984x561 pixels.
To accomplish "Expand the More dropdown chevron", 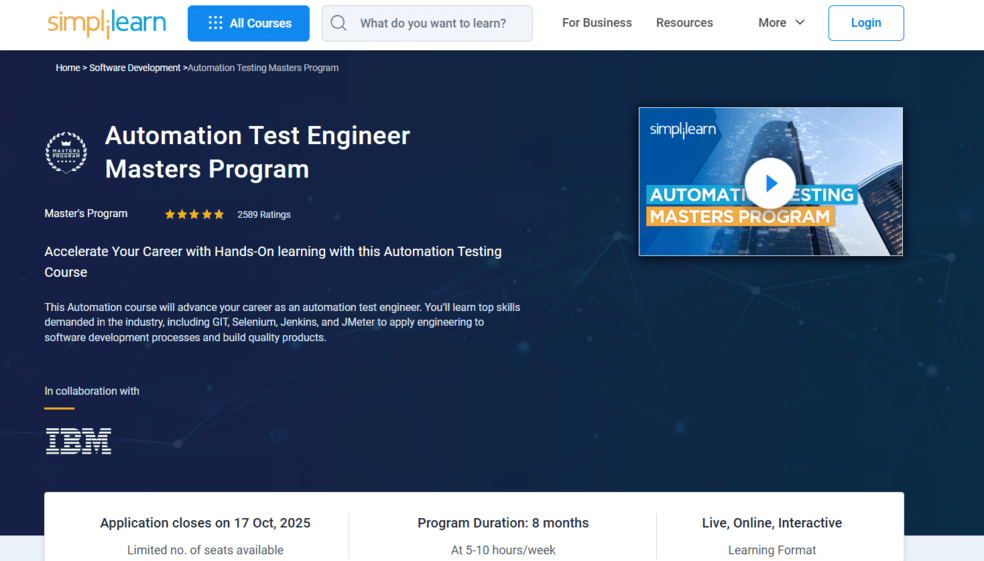I will (x=800, y=23).
